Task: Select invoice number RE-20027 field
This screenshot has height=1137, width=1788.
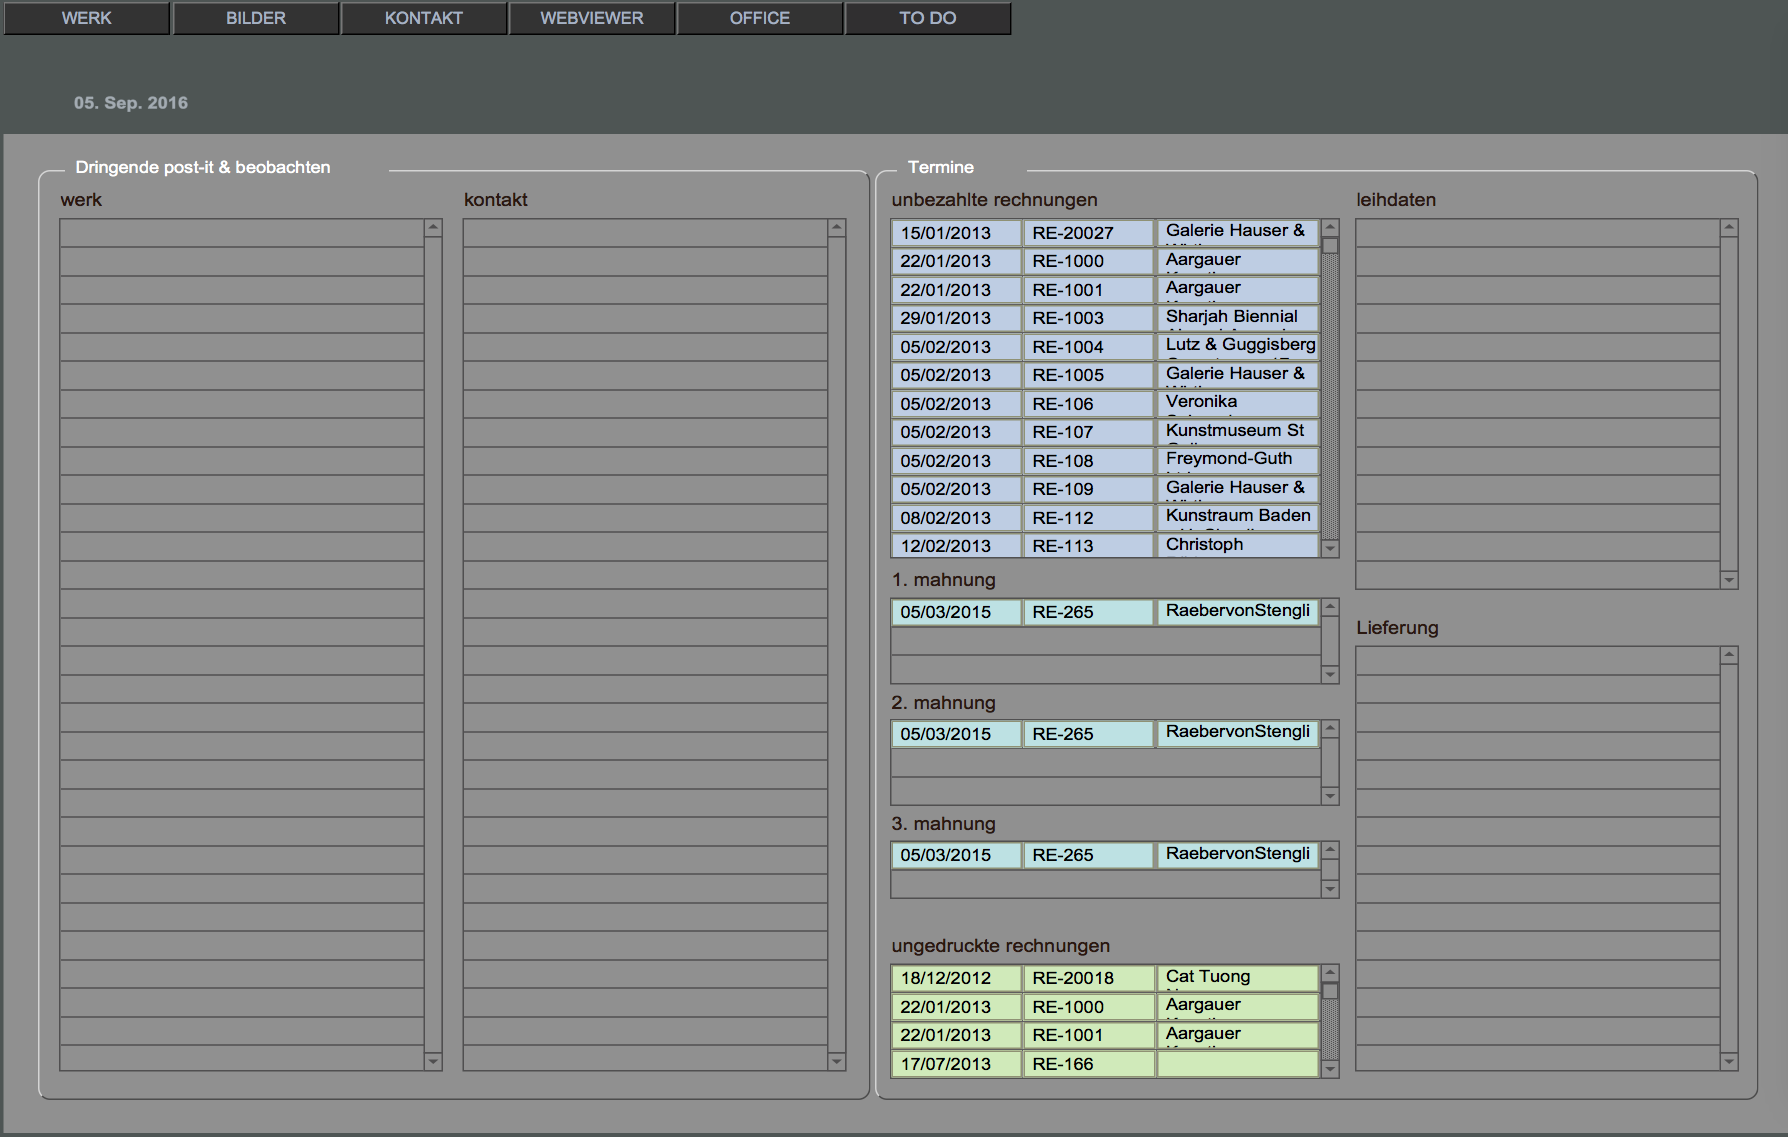Action: pos(1088,233)
